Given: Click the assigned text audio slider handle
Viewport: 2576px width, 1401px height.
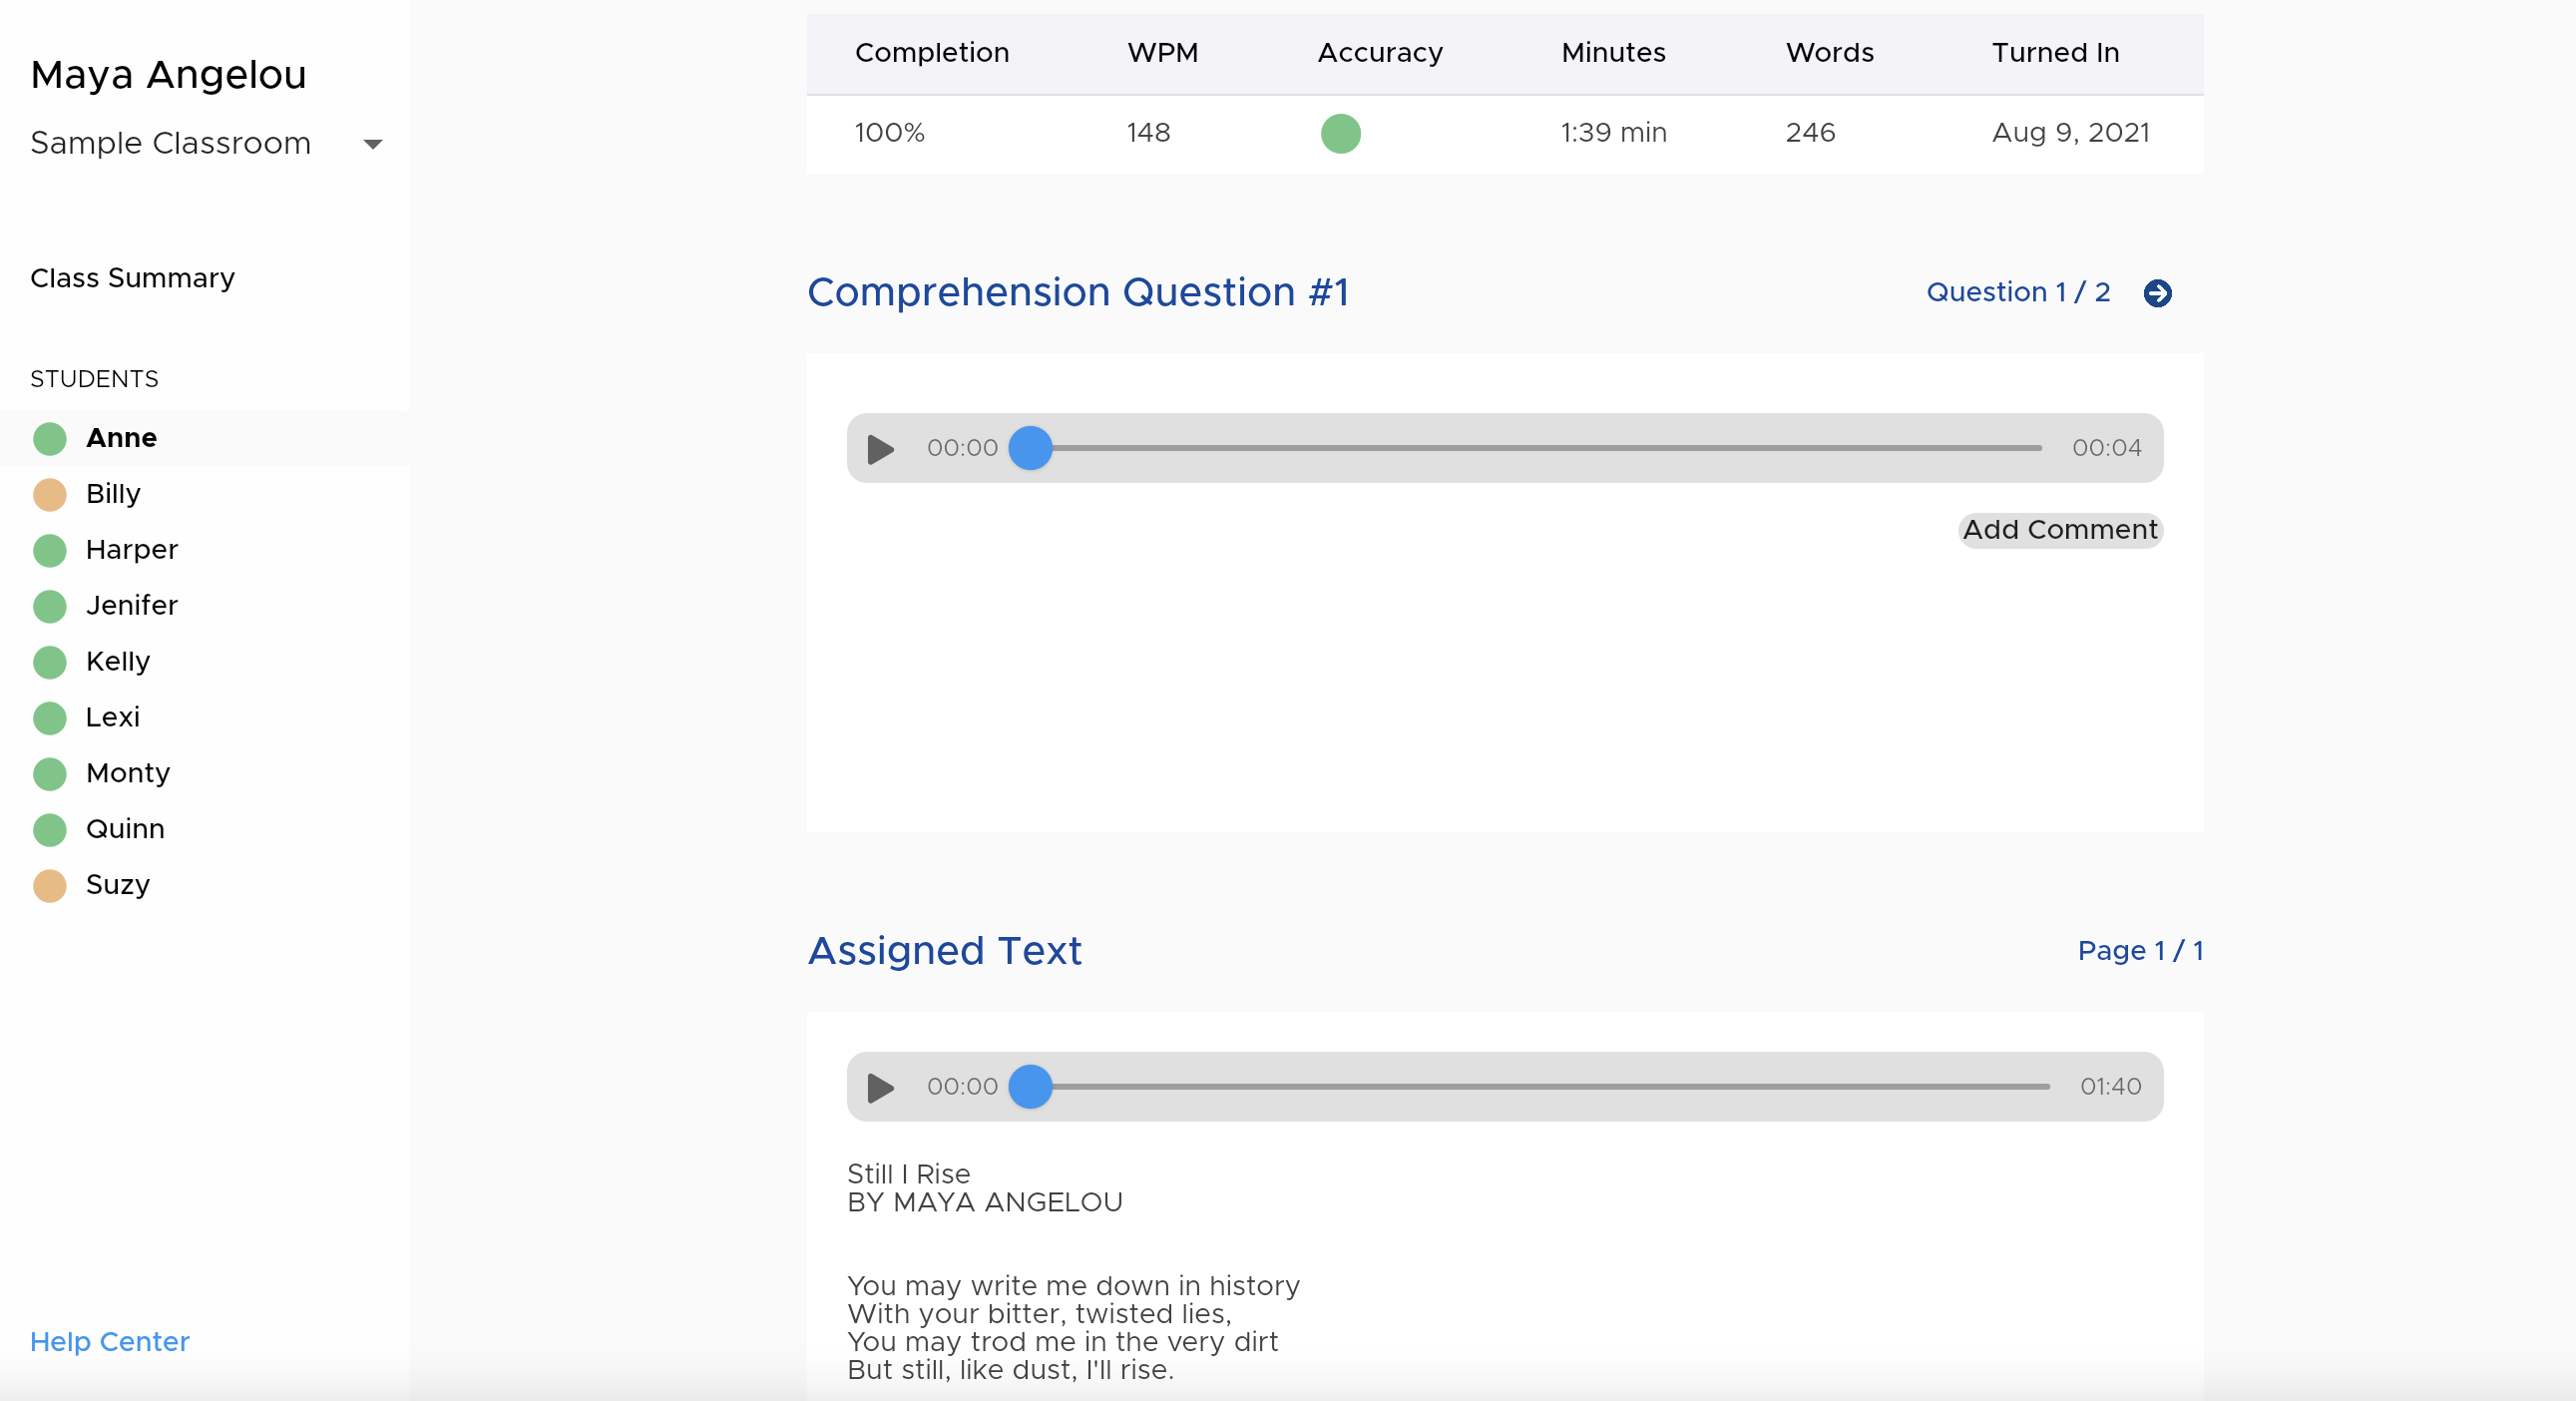Looking at the screenshot, I should [x=1030, y=1087].
